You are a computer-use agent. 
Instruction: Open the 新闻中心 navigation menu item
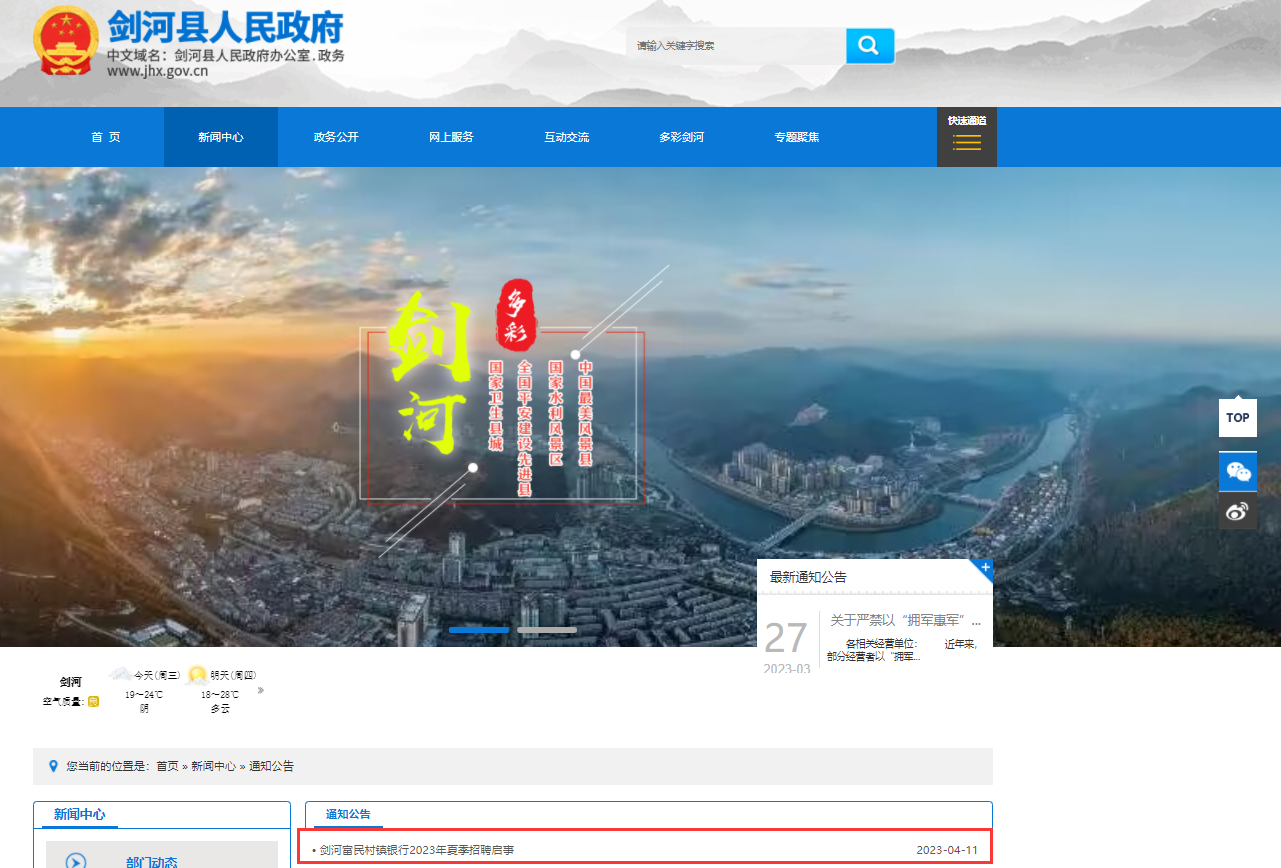(221, 137)
